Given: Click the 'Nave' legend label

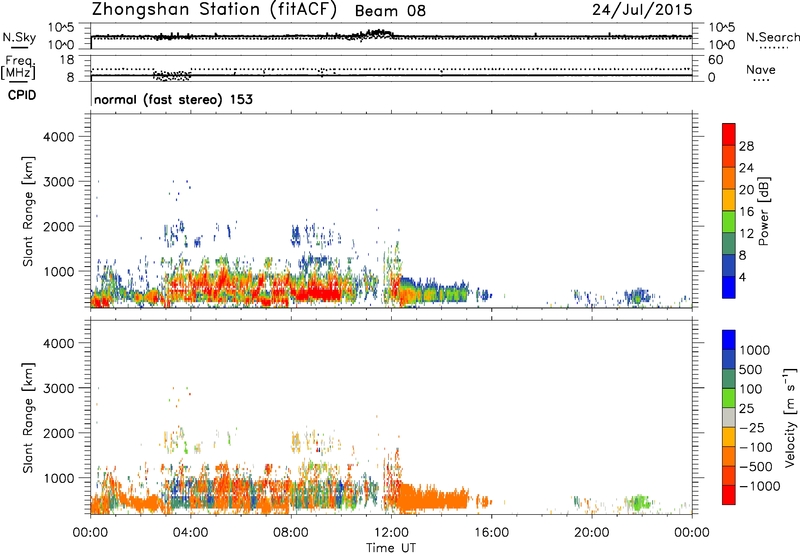Looking at the screenshot, I should click(x=761, y=70).
